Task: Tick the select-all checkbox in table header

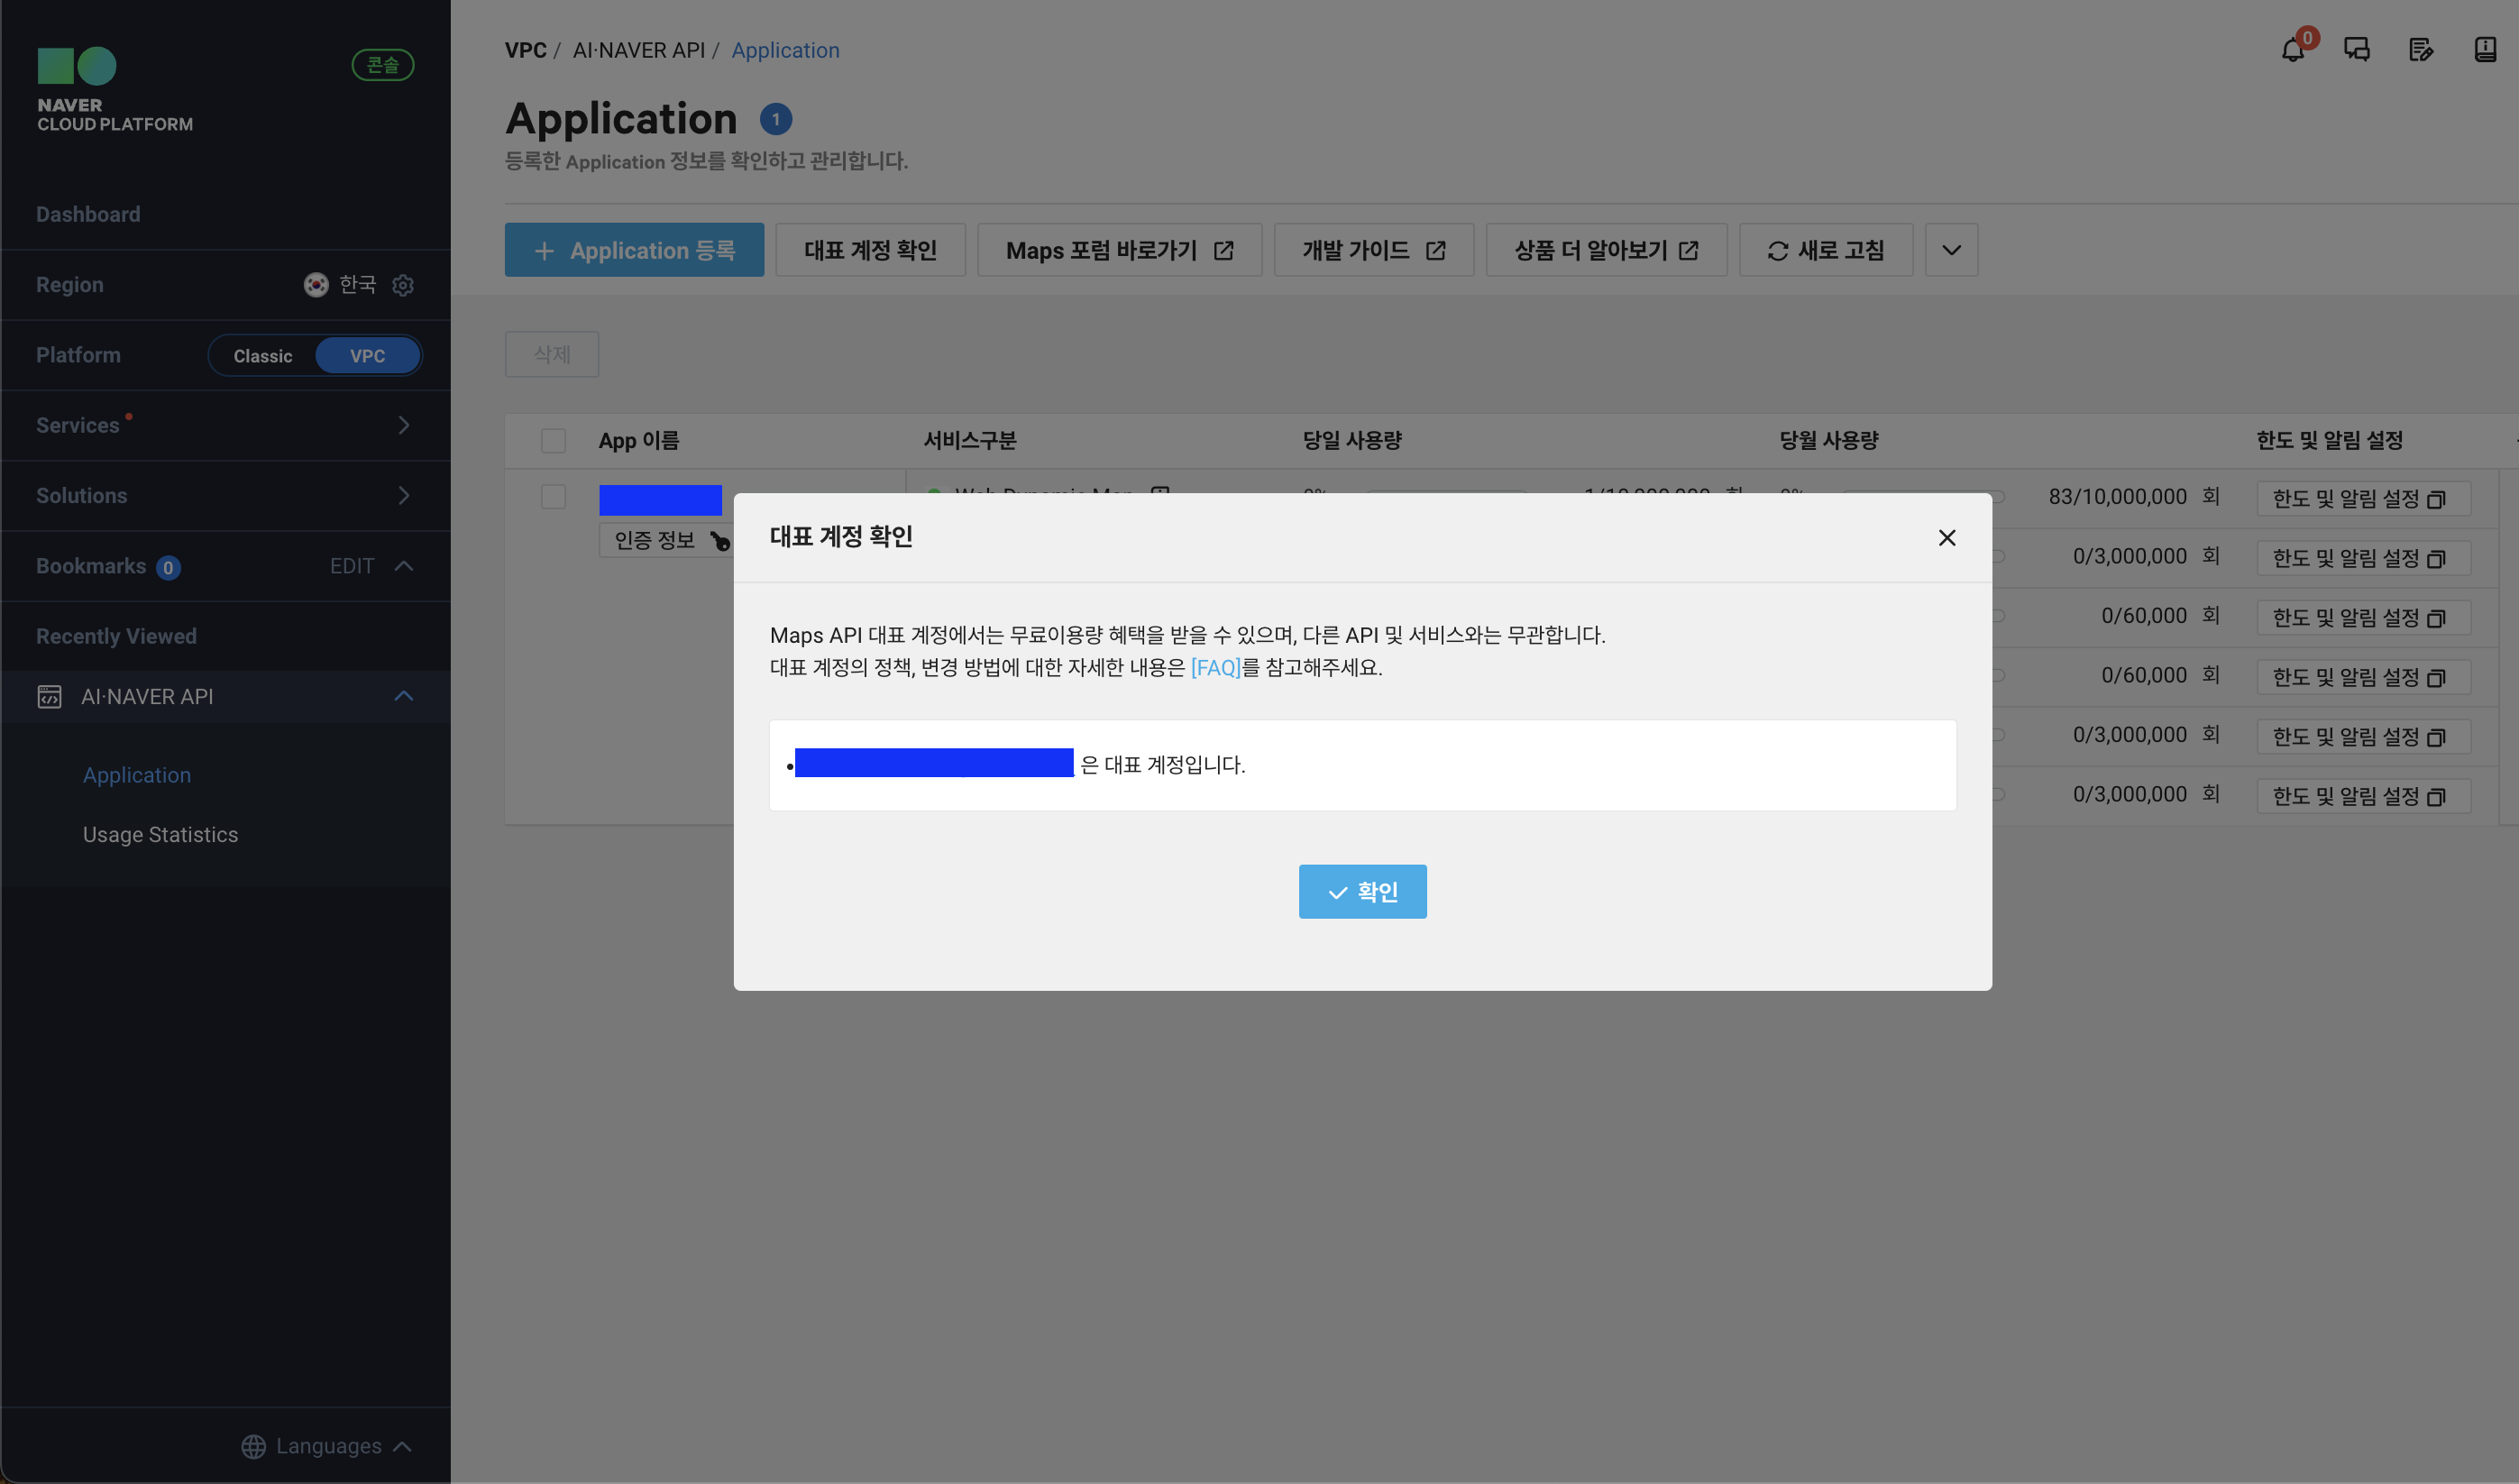Action: click(553, 441)
